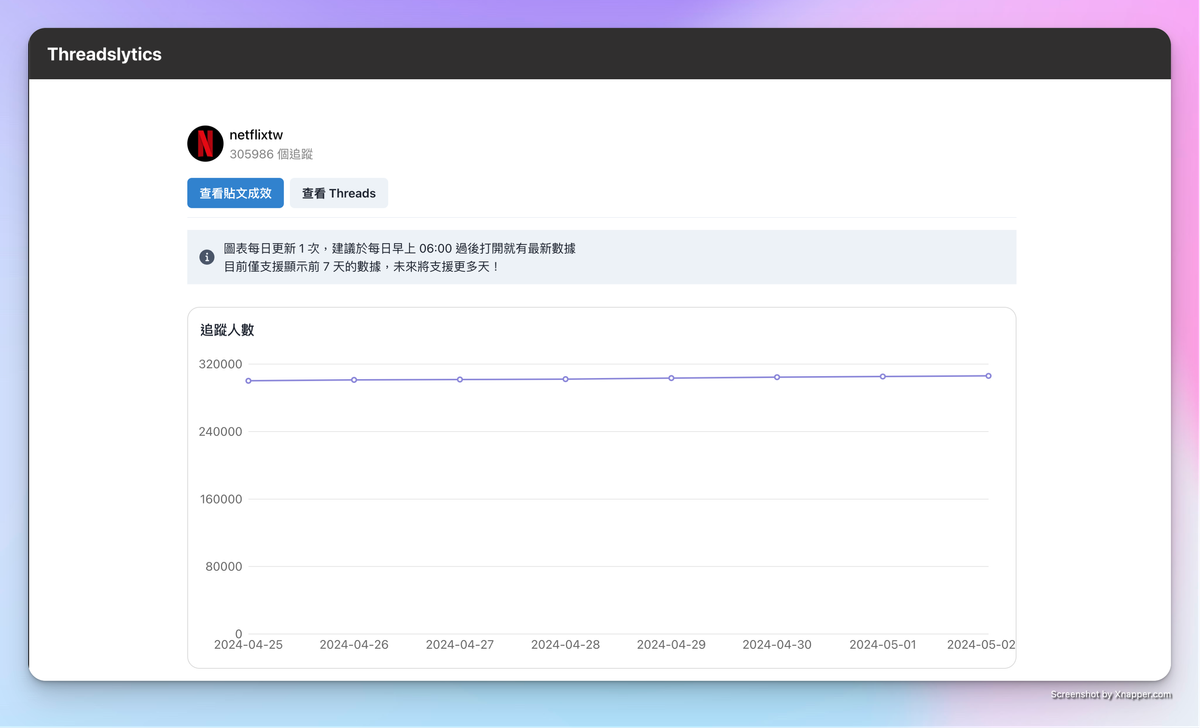Click the 2024-05-01 x-axis date label
Viewport: 1200px width, 728px height.
(883, 645)
